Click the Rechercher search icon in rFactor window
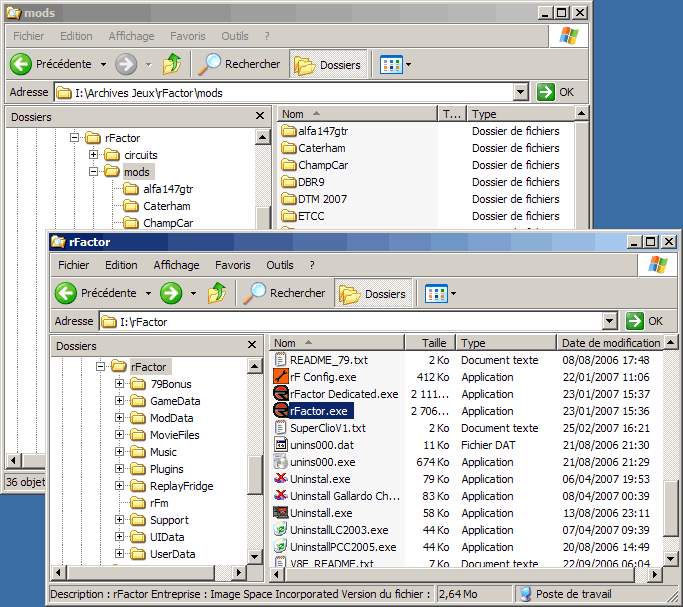The height and width of the screenshot is (607, 683). [254, 293]
